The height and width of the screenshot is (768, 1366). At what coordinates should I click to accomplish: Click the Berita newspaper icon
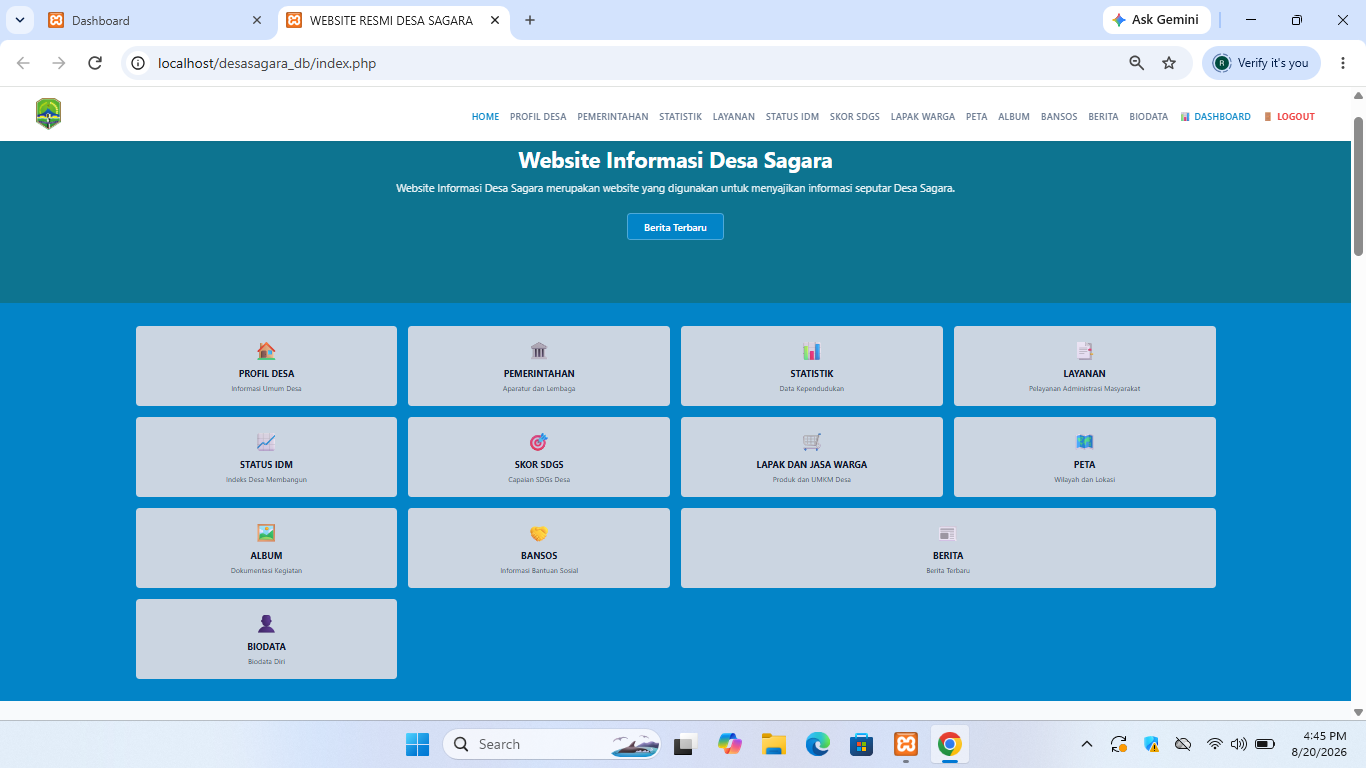click(x=948, y=533)
